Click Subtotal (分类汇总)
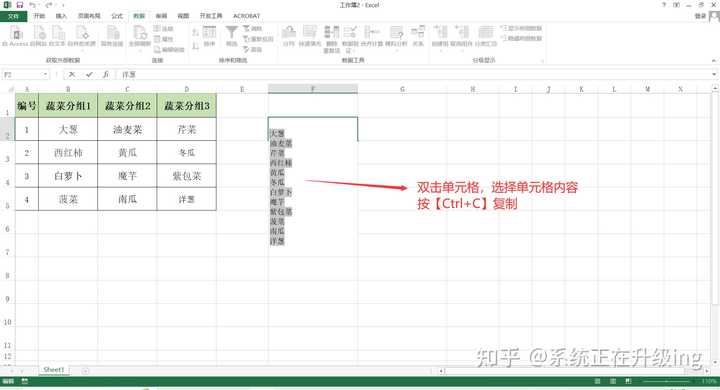720x390 pixels. (486, 36)
